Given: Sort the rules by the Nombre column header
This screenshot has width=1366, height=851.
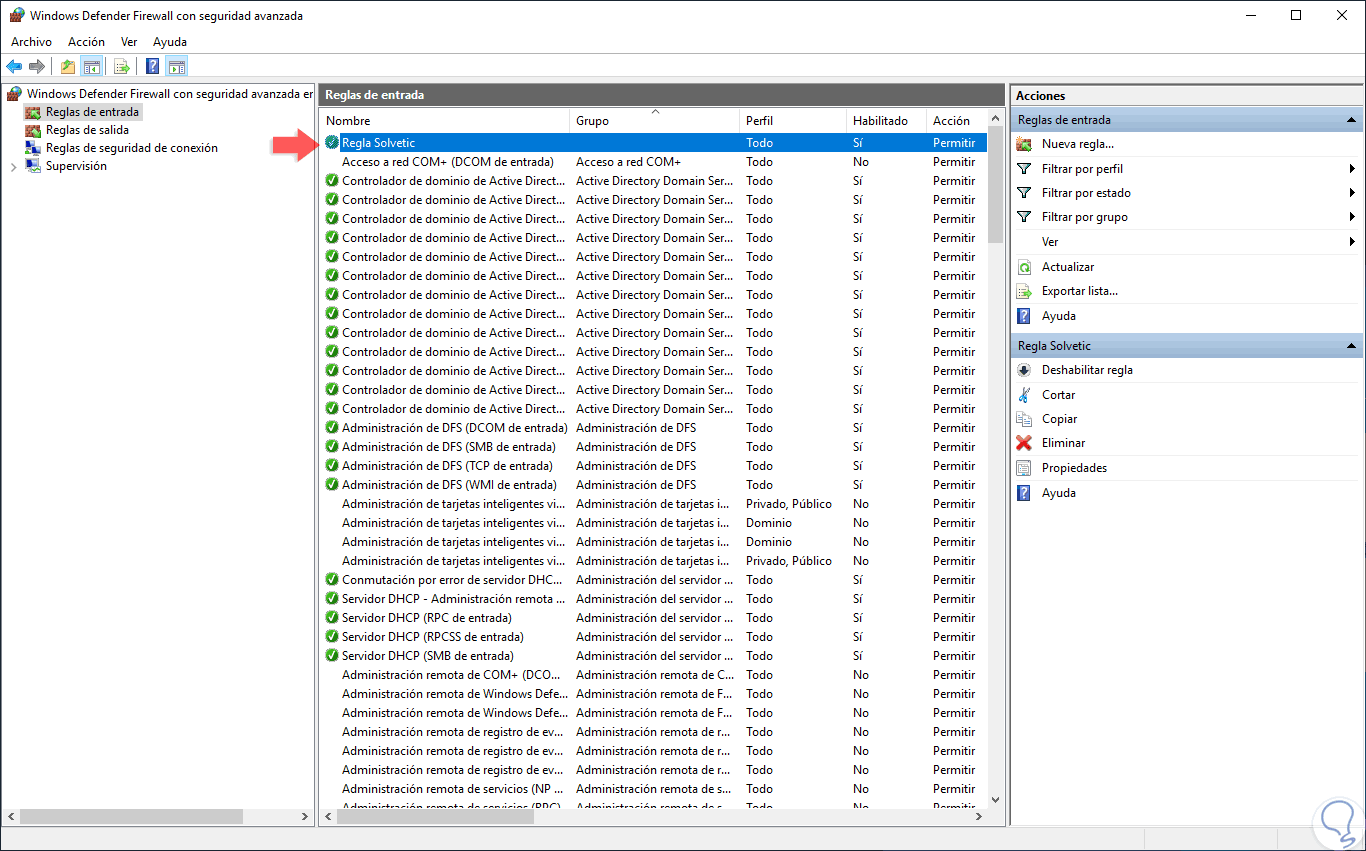Looking at the screenshot, I should click(445, 121).
